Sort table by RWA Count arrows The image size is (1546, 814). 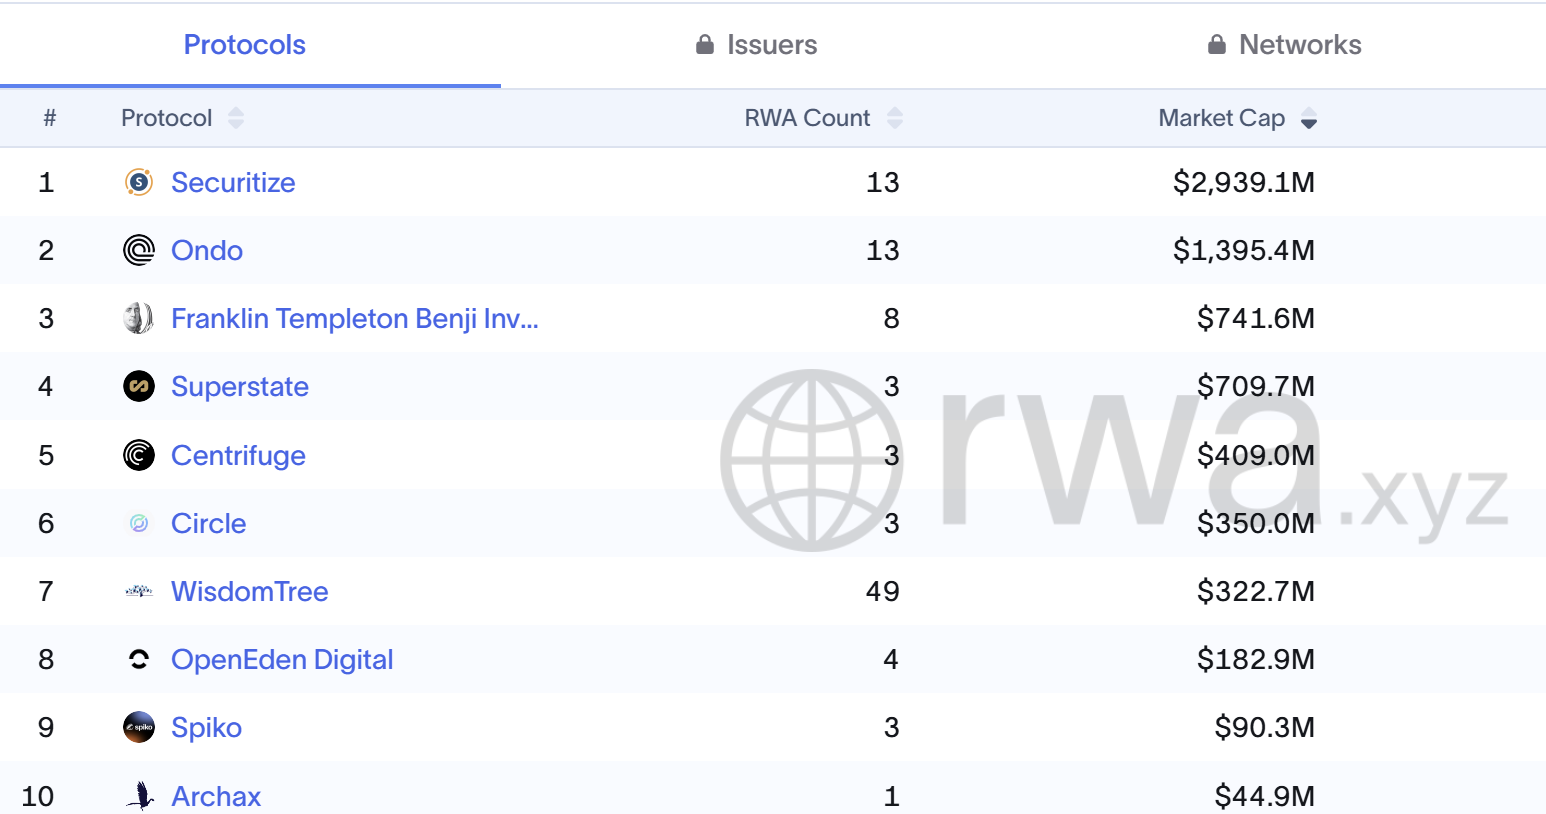point(895,118)
